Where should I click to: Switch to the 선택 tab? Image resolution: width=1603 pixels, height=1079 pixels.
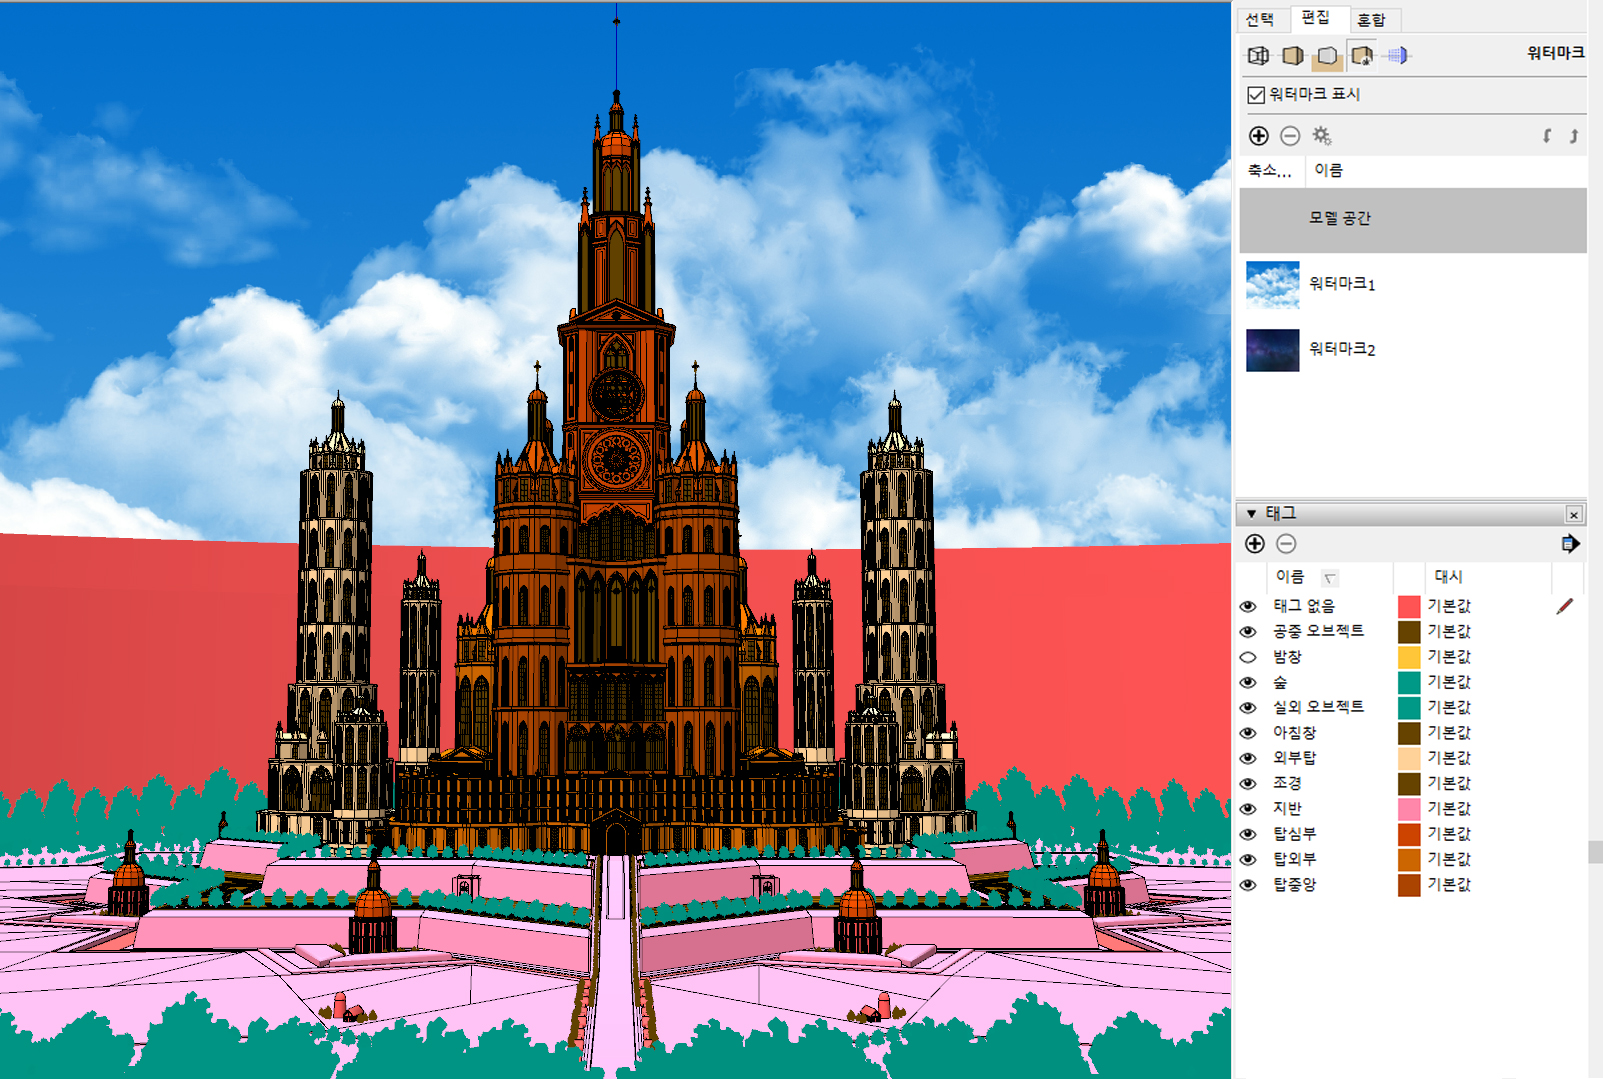[x=1260, y=20]
